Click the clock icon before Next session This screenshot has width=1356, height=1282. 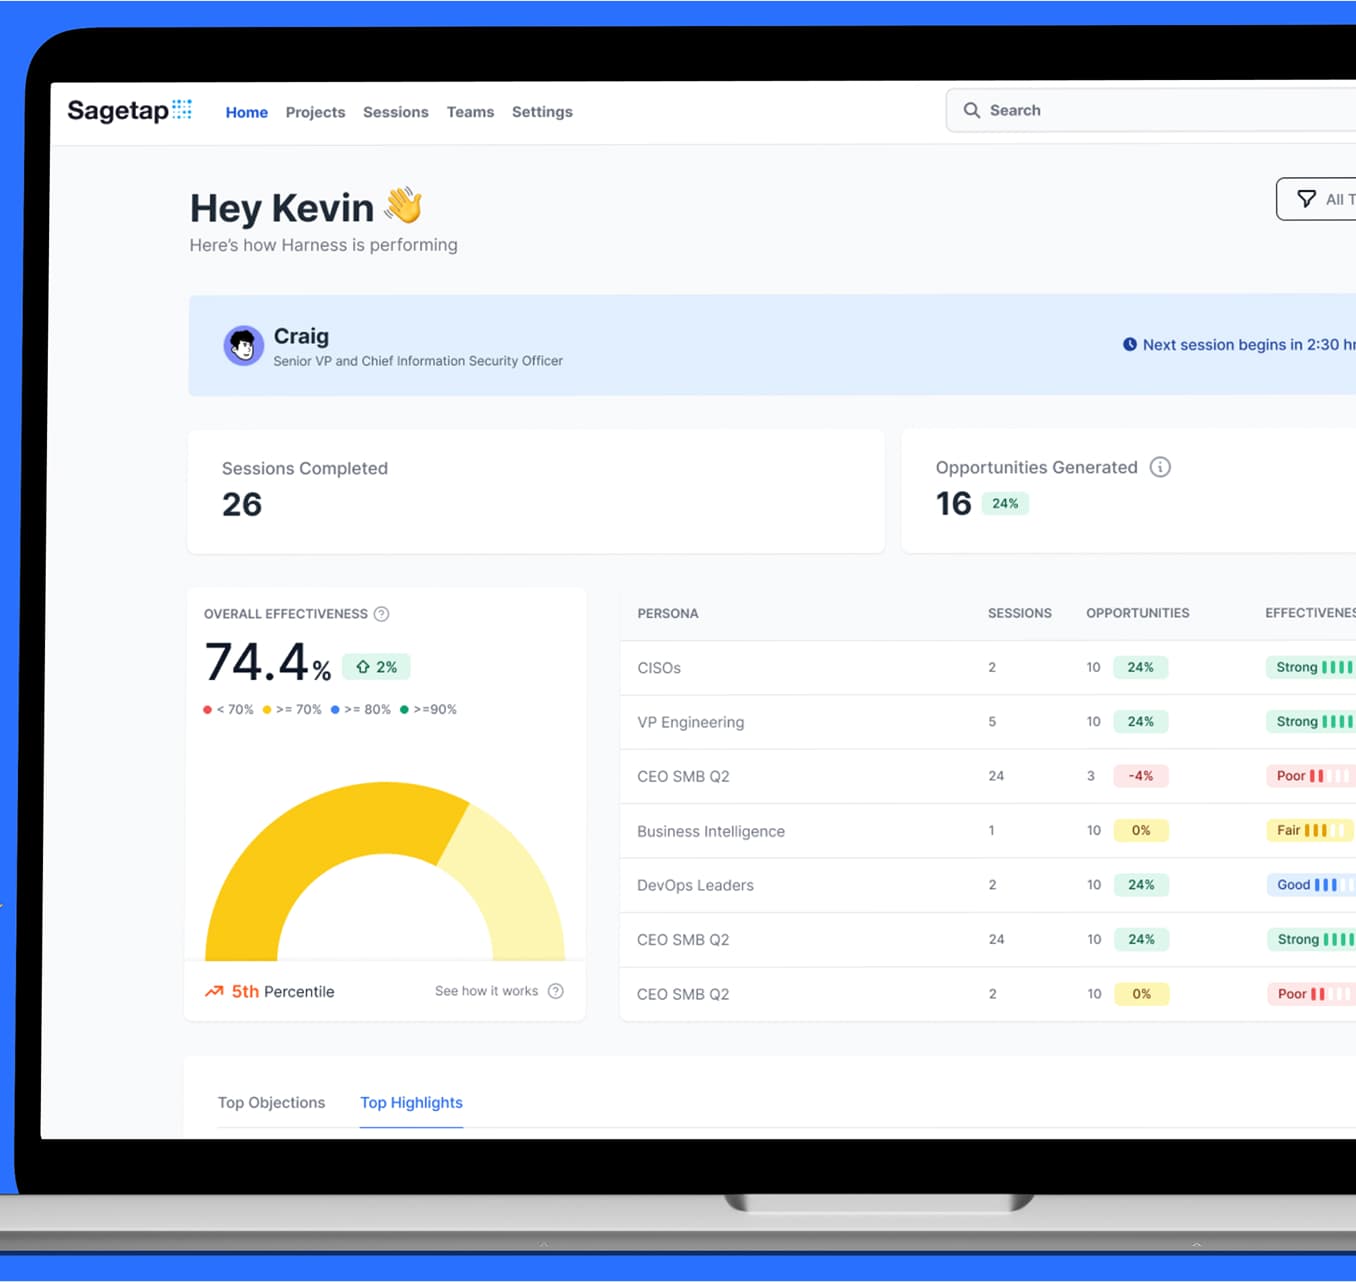(1130, 344)
